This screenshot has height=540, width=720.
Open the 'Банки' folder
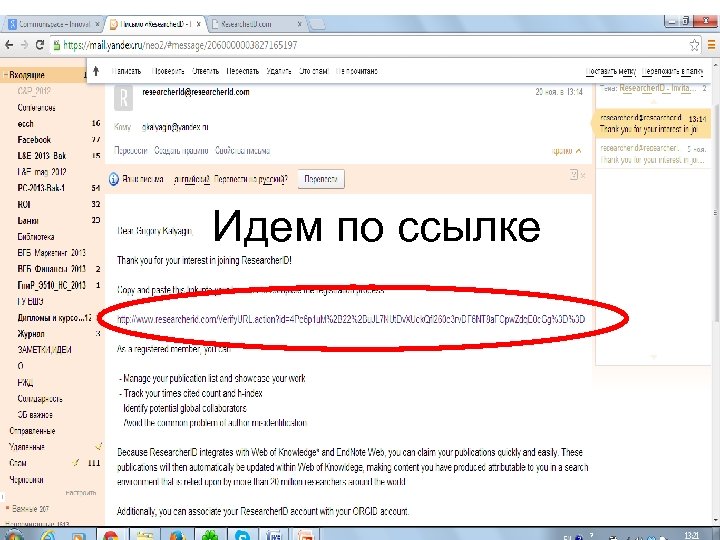pos(28,220)
